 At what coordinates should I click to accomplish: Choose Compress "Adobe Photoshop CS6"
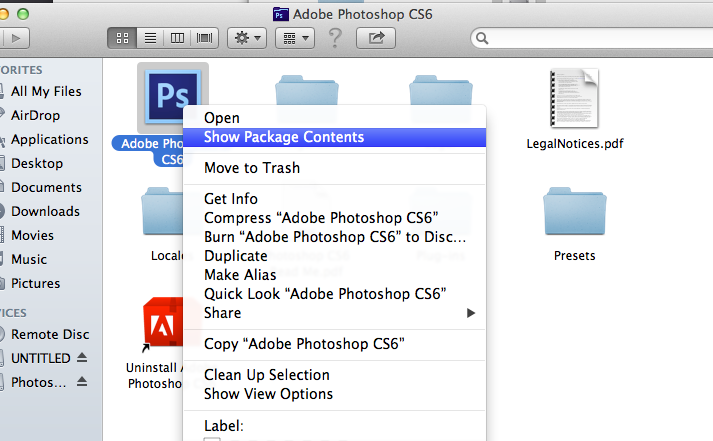tap(335, 218)
